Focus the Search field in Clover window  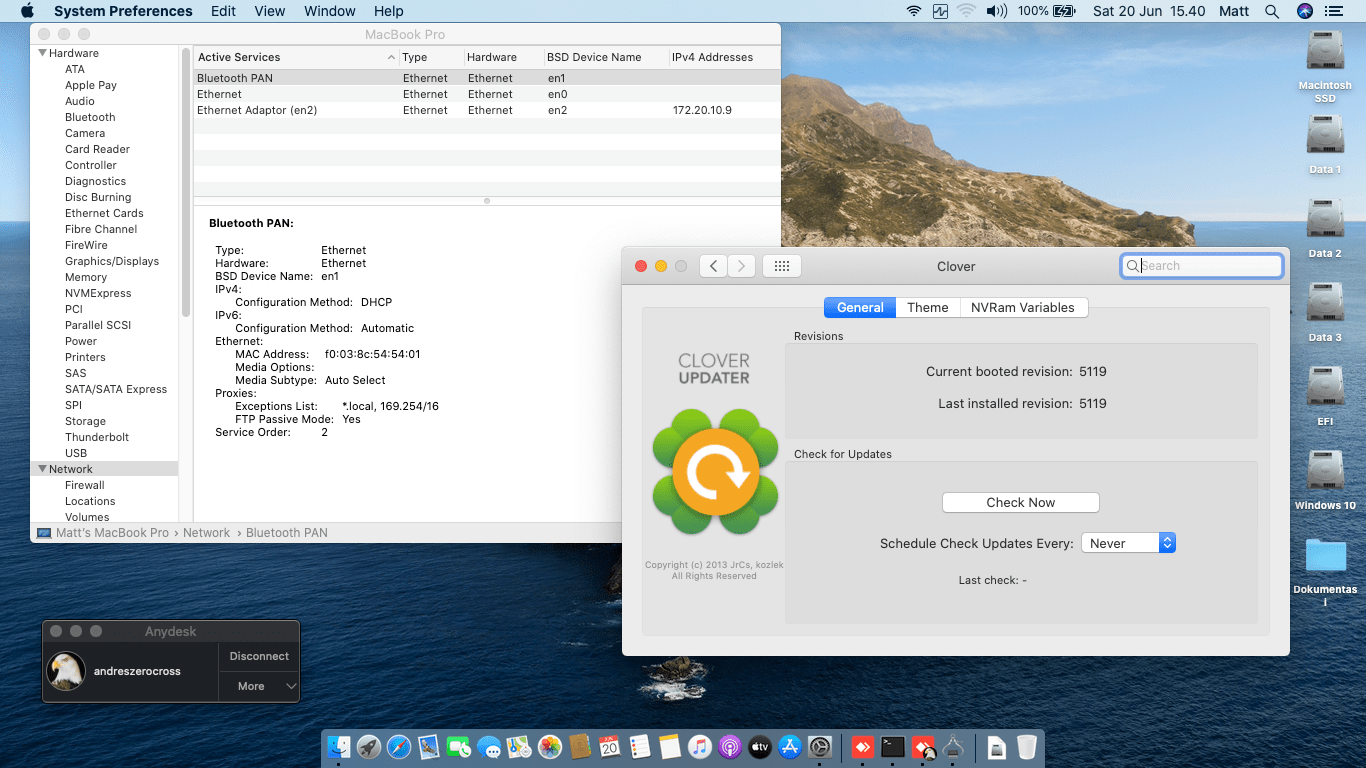[1202, 266]
